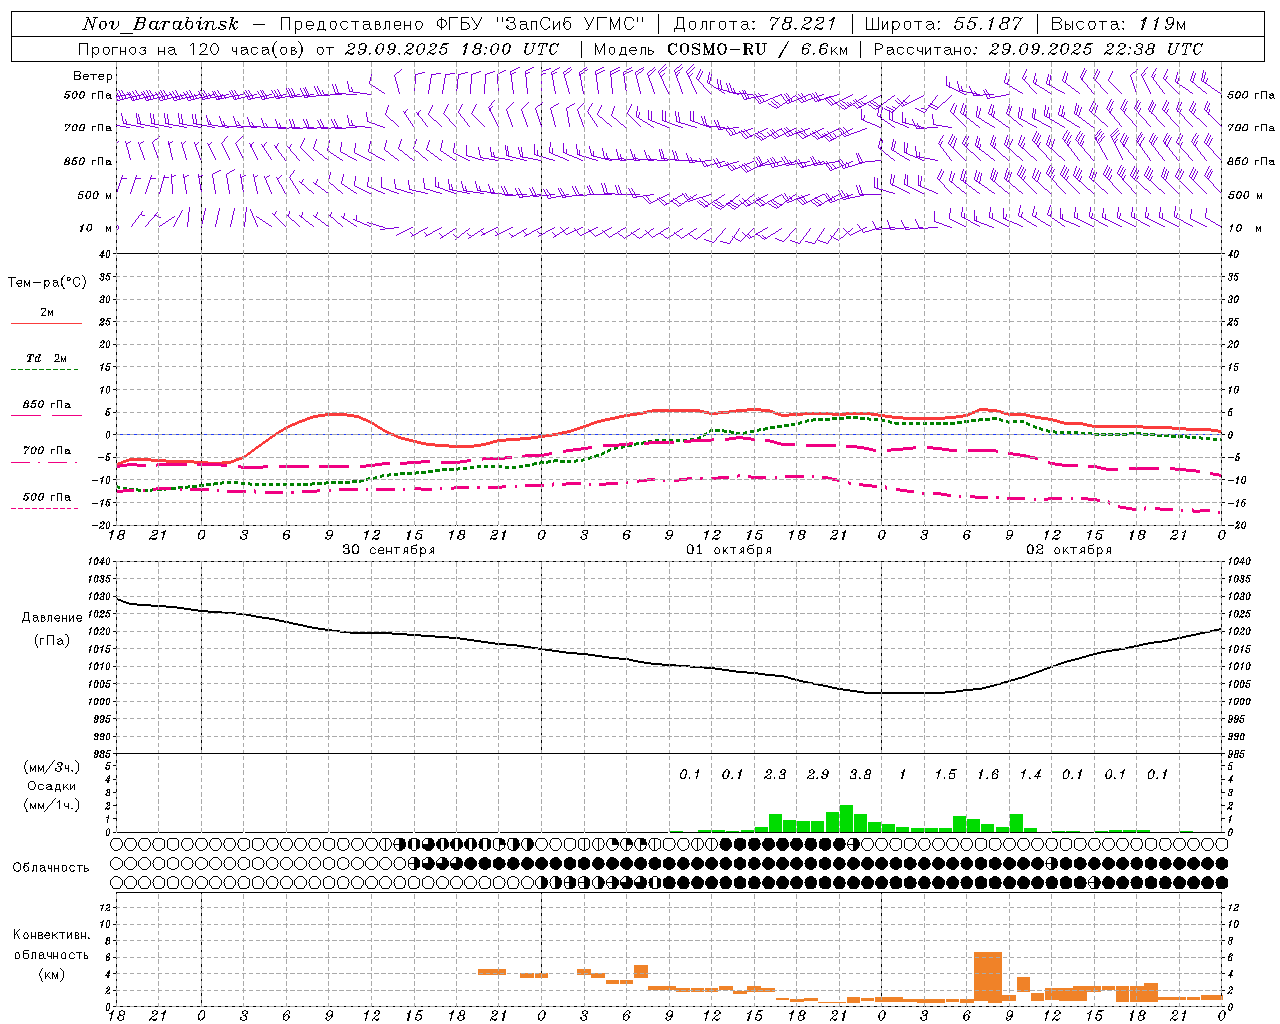Click the 1.5 precipitation total
1280x1024 pixels.
[x=945, y=774]
